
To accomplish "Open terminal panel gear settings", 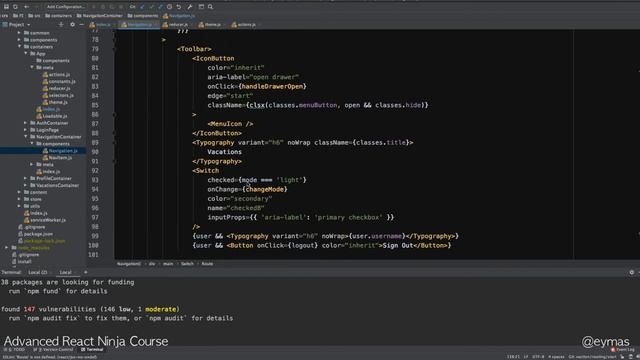I will [x=632, y=272].
